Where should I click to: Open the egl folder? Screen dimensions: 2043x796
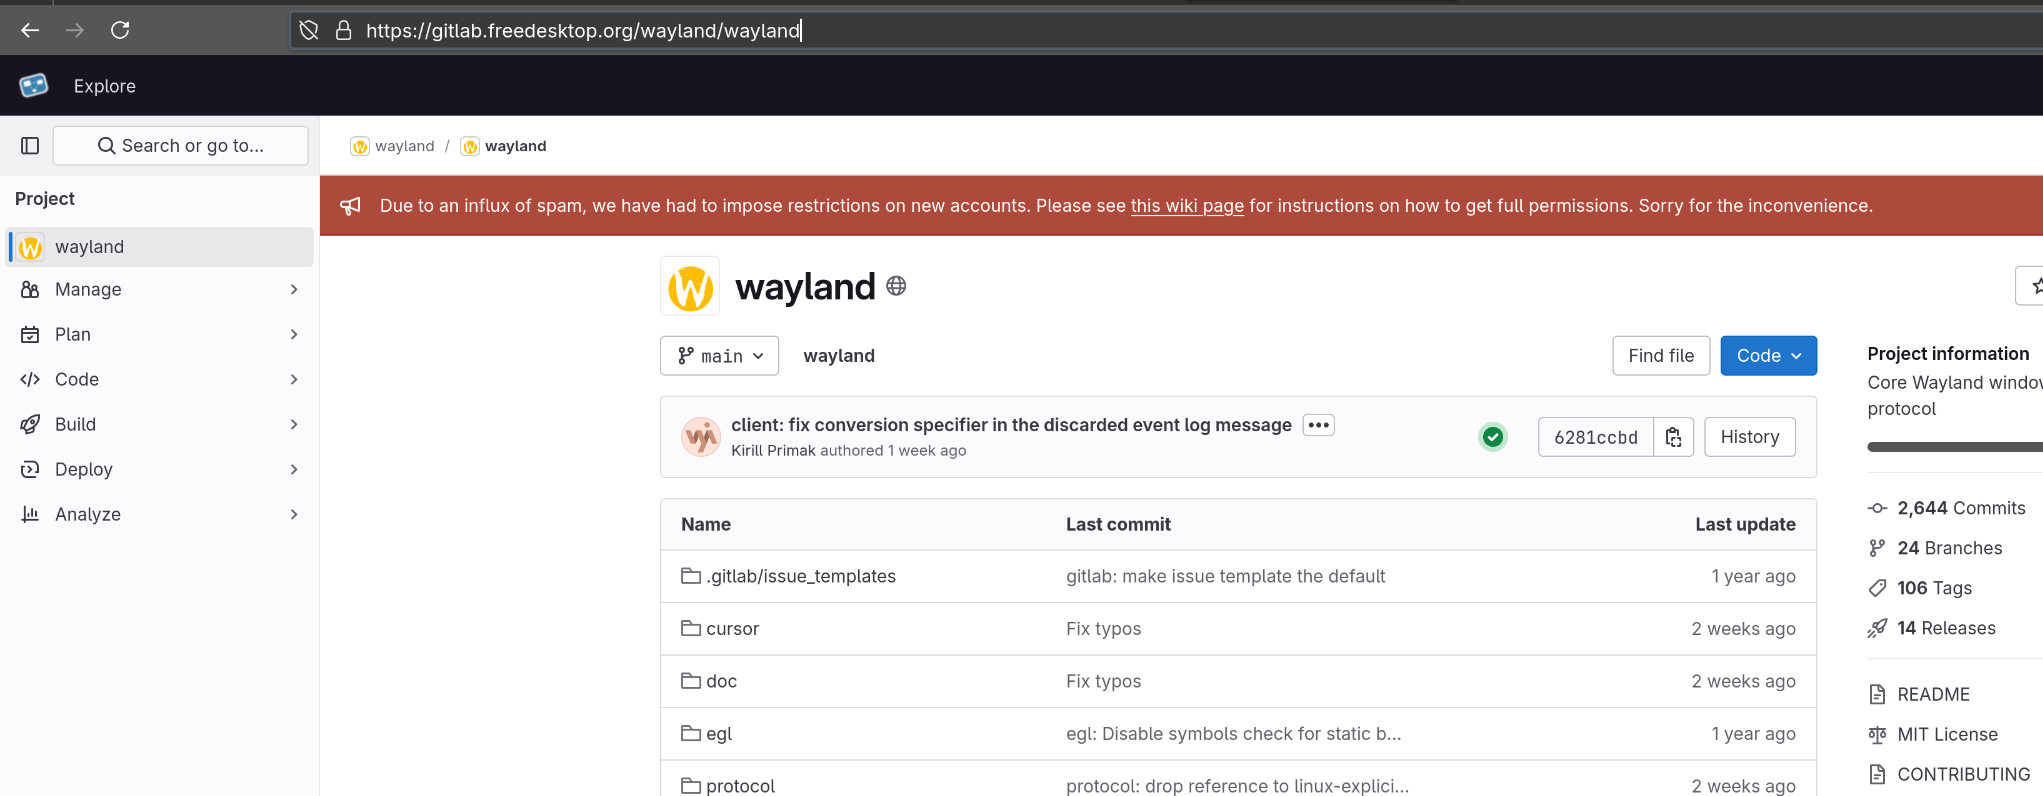coord(719,734)
